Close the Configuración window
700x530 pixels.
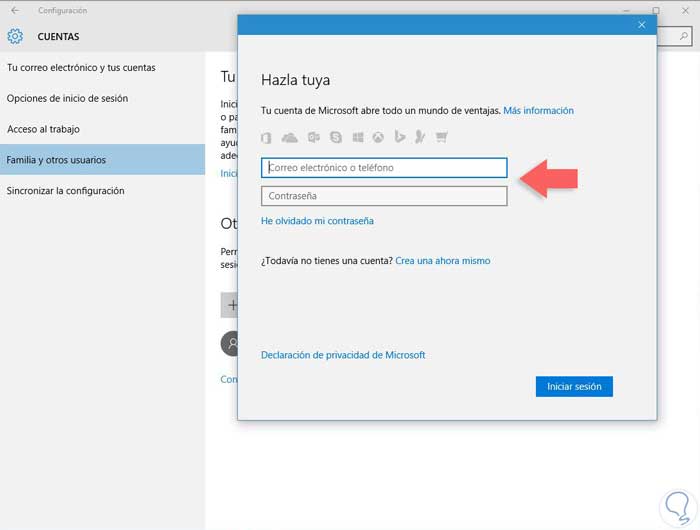click(x=686, y=10)
